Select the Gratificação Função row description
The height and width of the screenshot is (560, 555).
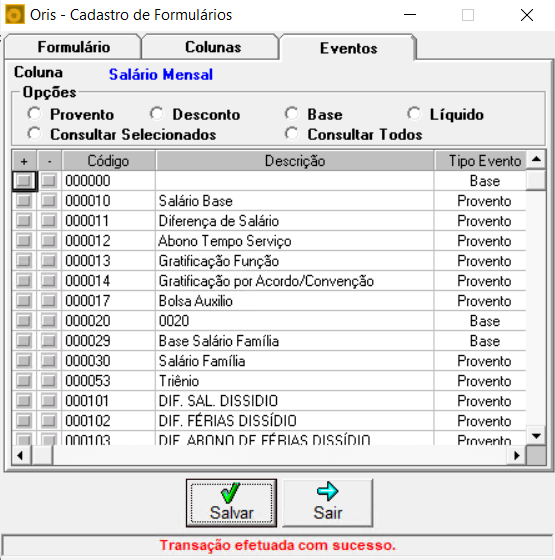coord(219,261)
